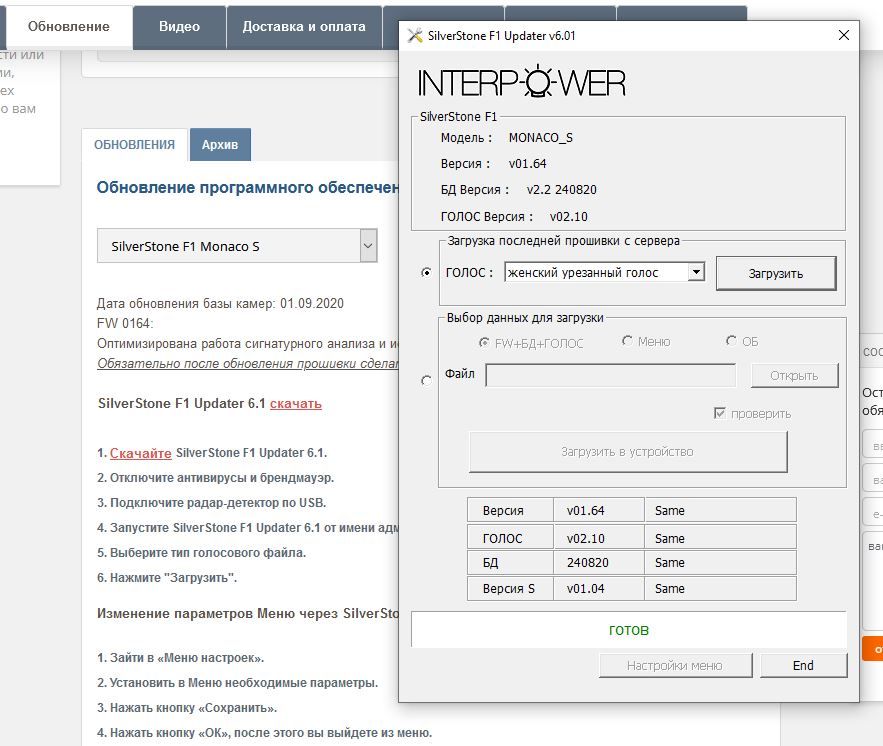Expand the SilverStone F1 Monaco S model dropdown
The image size is (883, 746).
[x=367, y=246]
